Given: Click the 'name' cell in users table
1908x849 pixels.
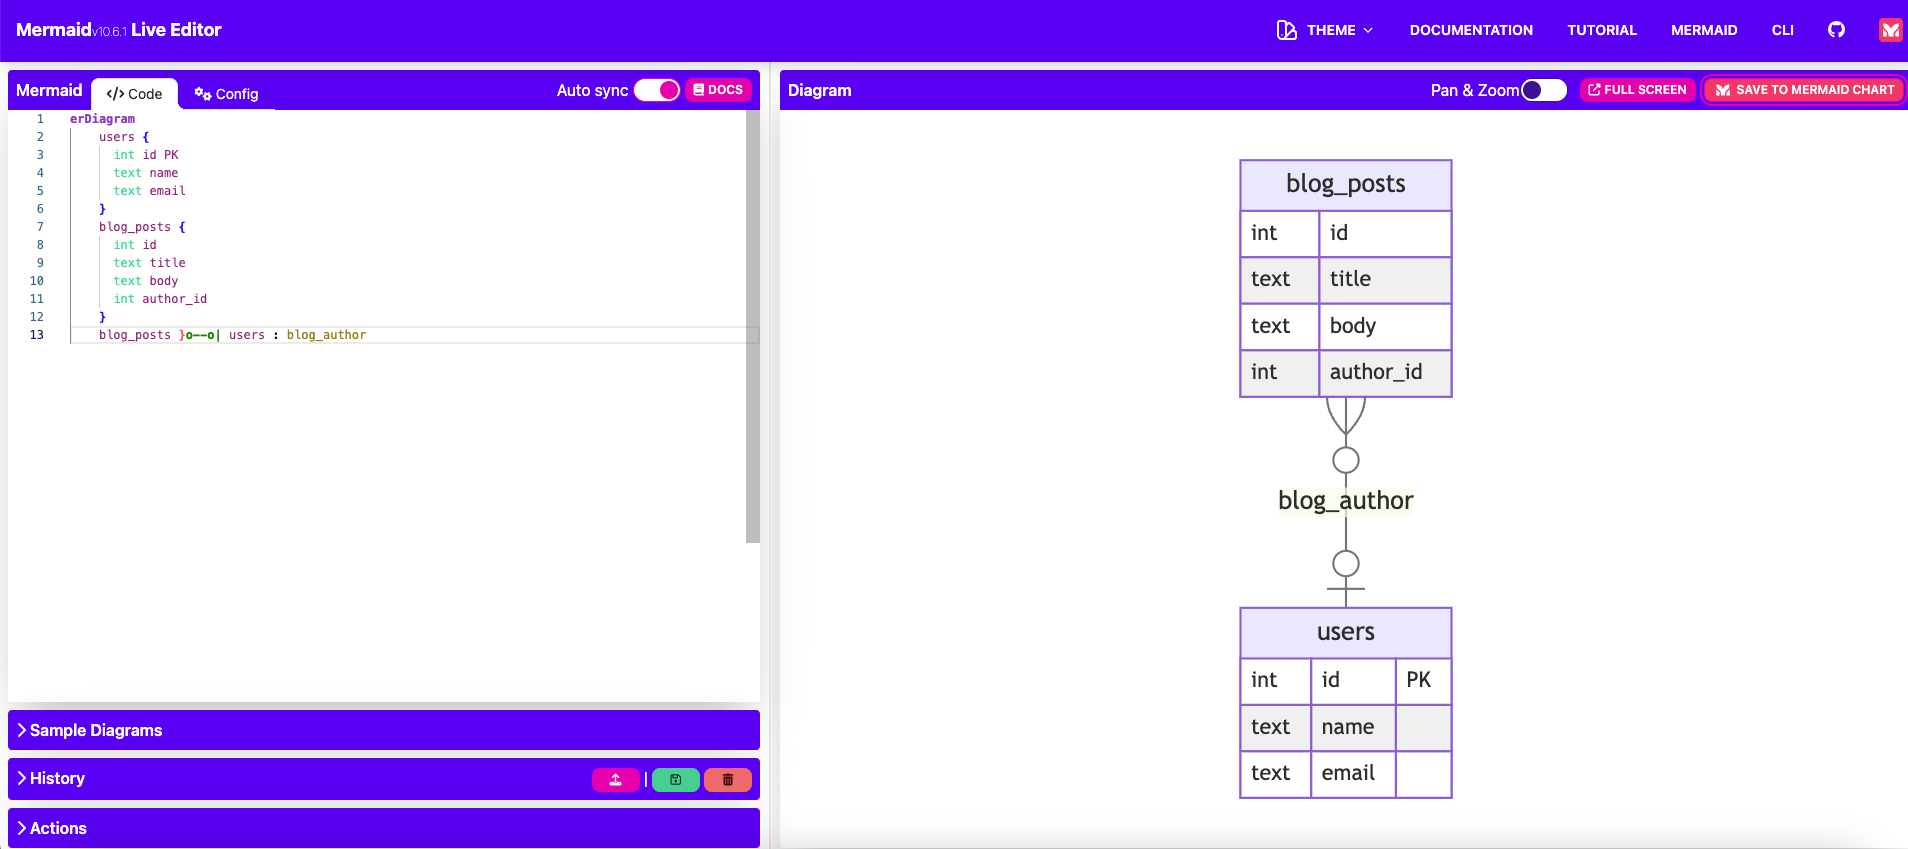Looking at the screenshot, I should [1353, 728].
